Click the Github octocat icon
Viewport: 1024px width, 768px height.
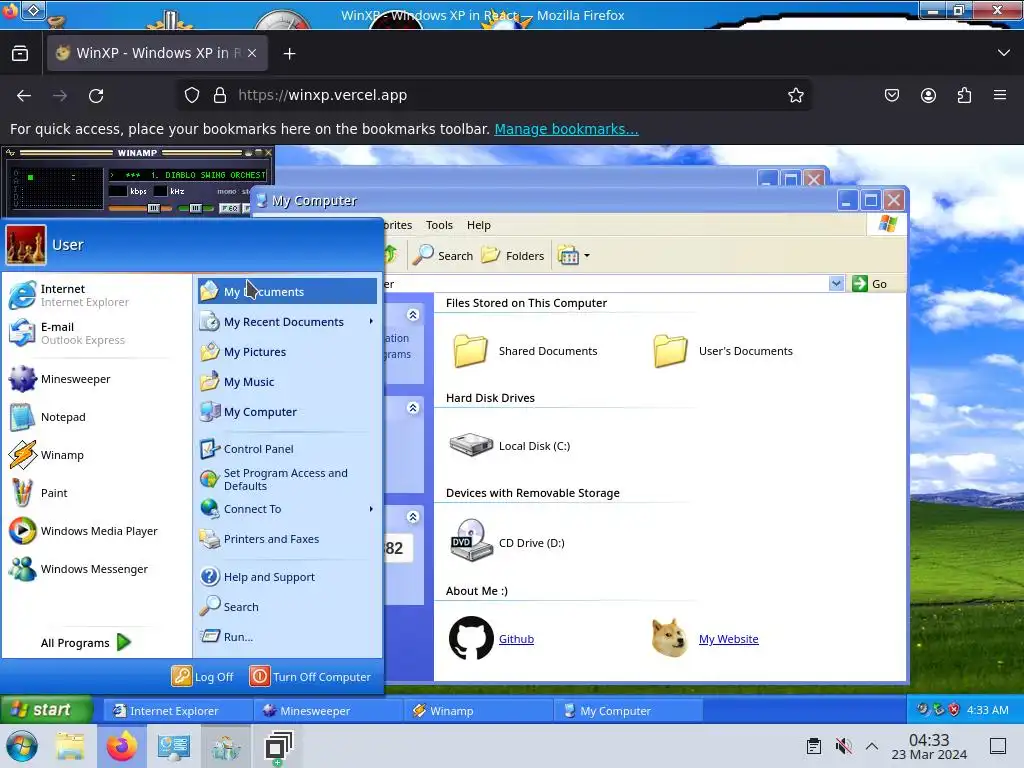[471, 638]
